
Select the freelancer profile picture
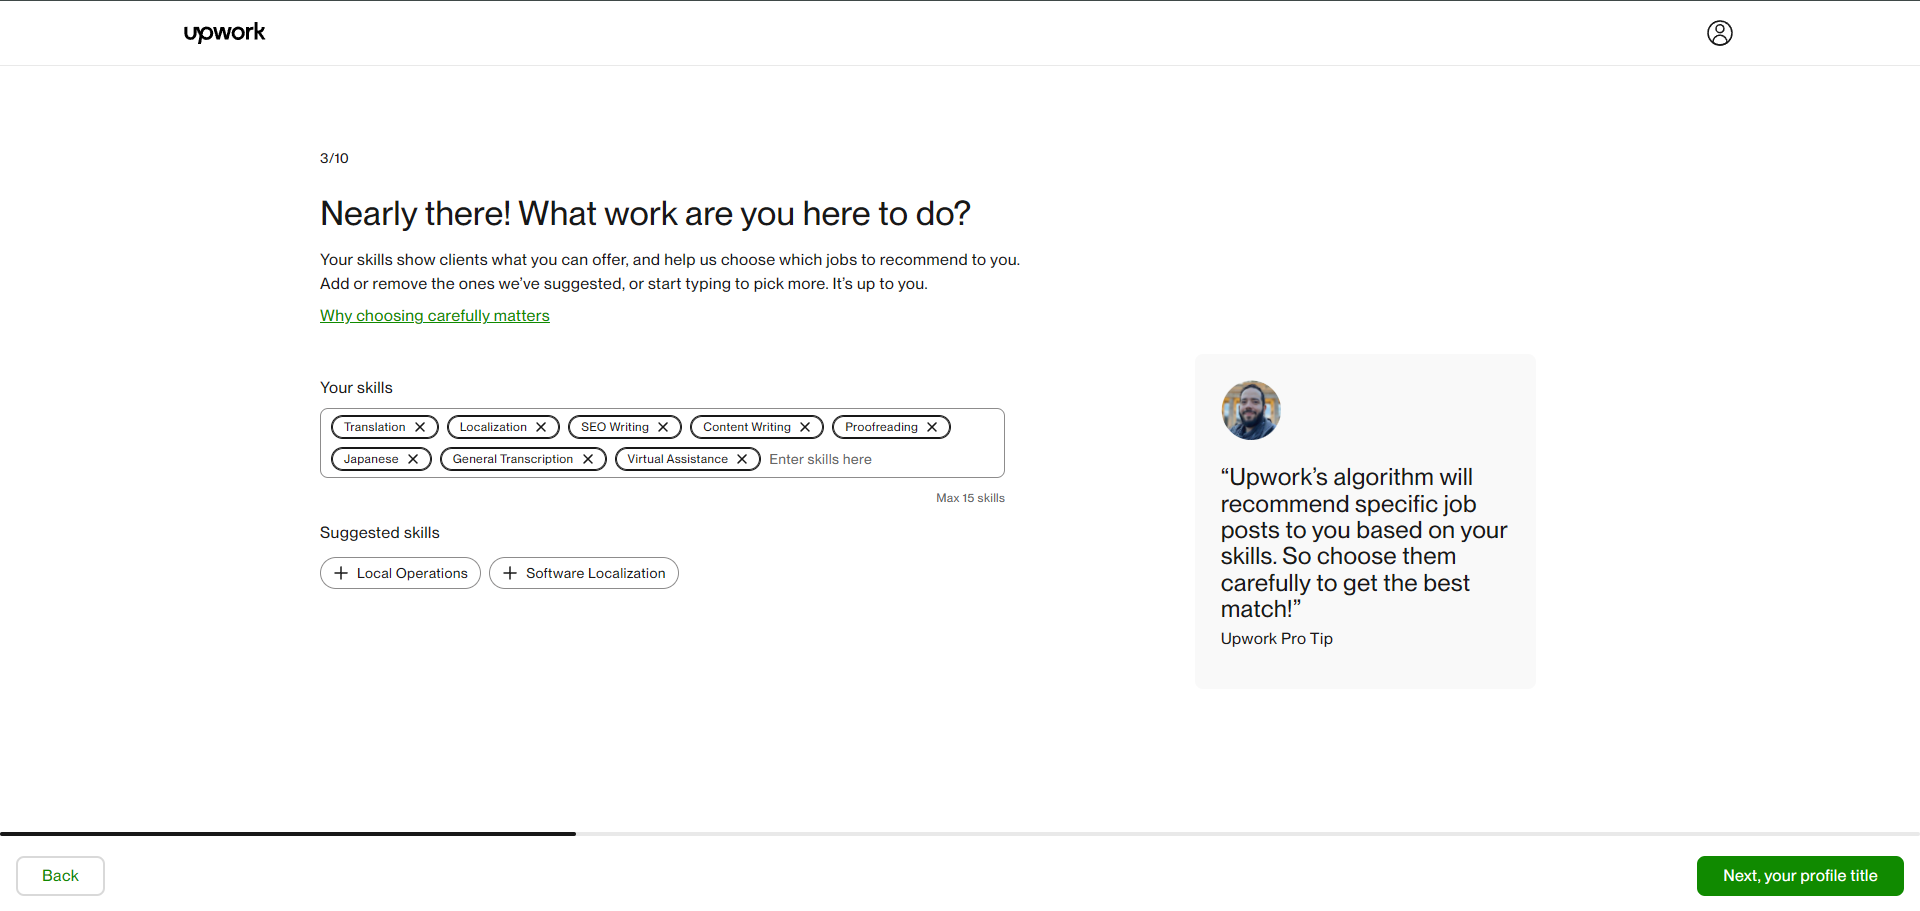click(1250, 410)
